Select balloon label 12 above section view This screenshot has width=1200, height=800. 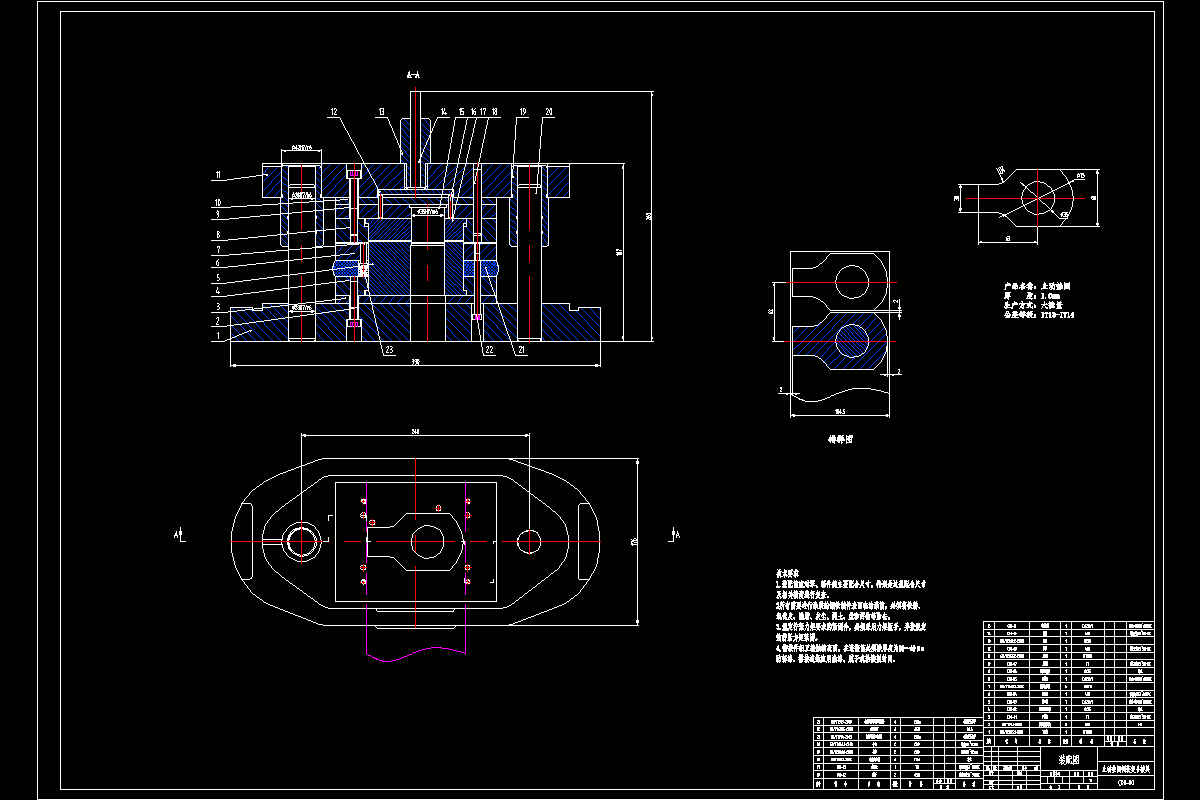point(334,112)
